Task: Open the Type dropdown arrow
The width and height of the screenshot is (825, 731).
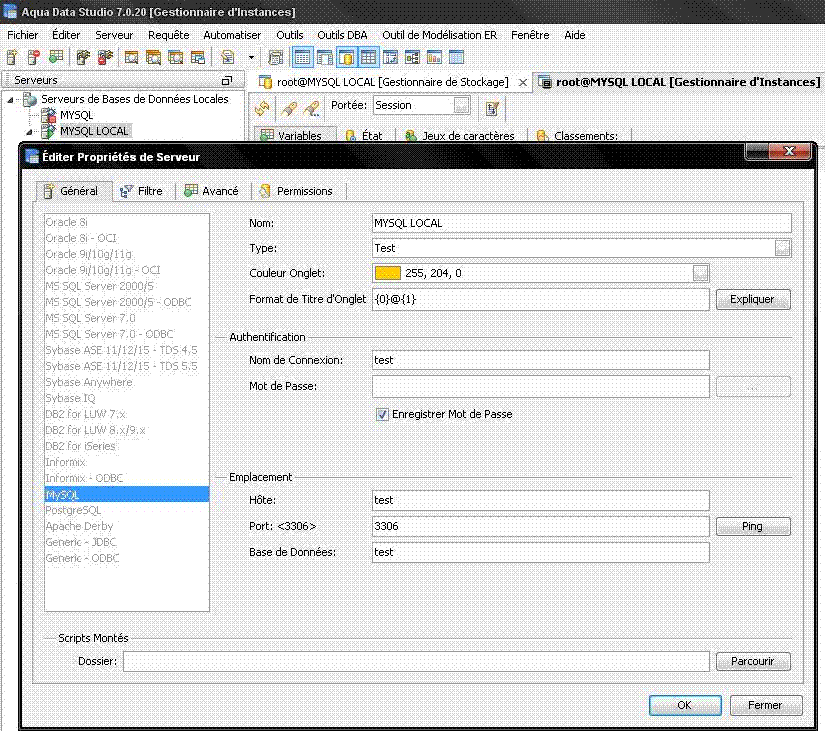Action: click(x=782, y=248)
